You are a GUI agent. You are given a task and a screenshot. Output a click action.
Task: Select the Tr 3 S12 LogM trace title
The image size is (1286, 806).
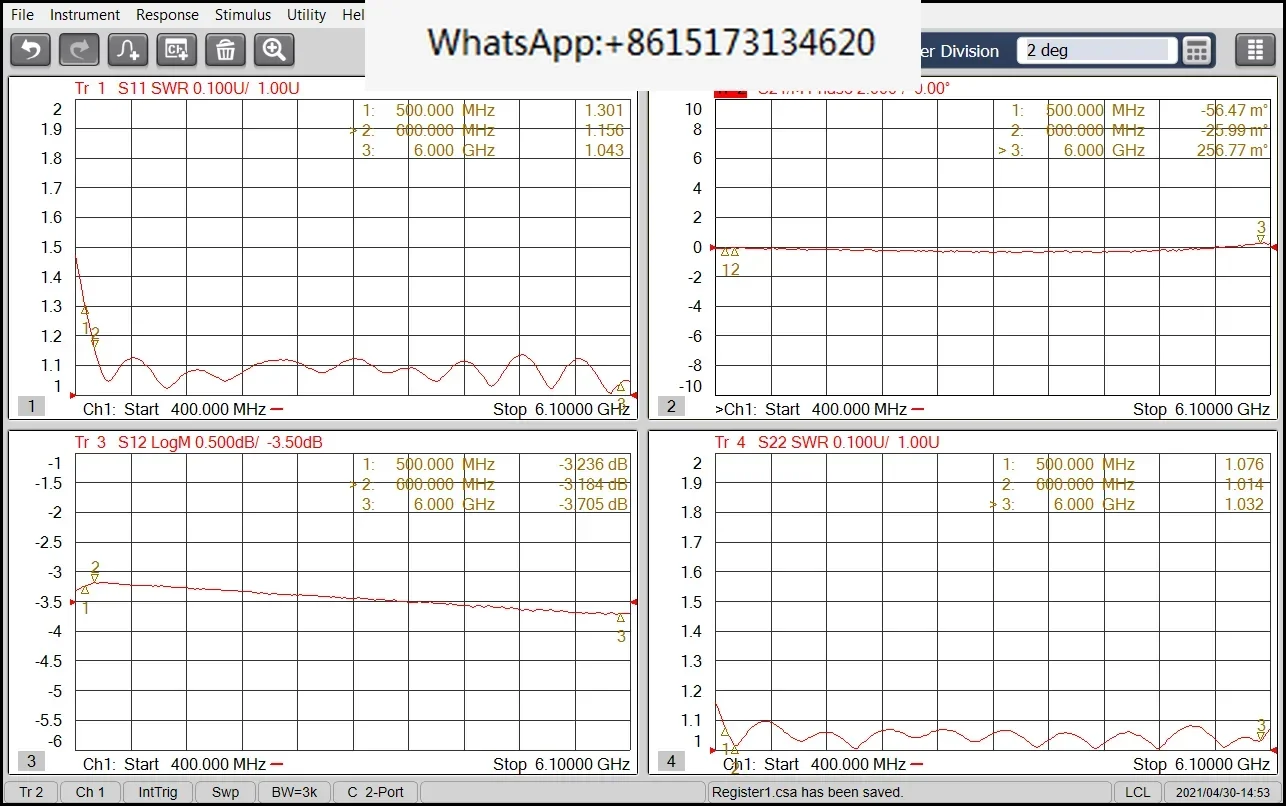(198, 442)
